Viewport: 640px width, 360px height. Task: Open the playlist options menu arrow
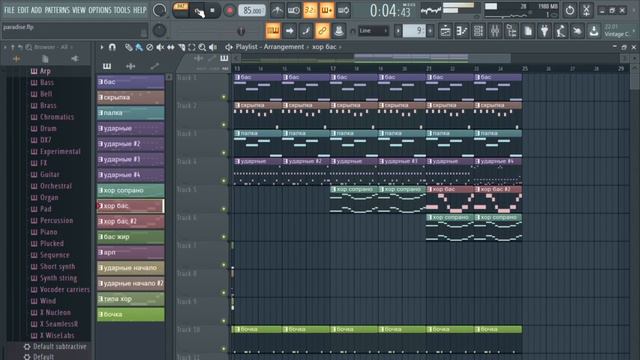click(102, 47)
